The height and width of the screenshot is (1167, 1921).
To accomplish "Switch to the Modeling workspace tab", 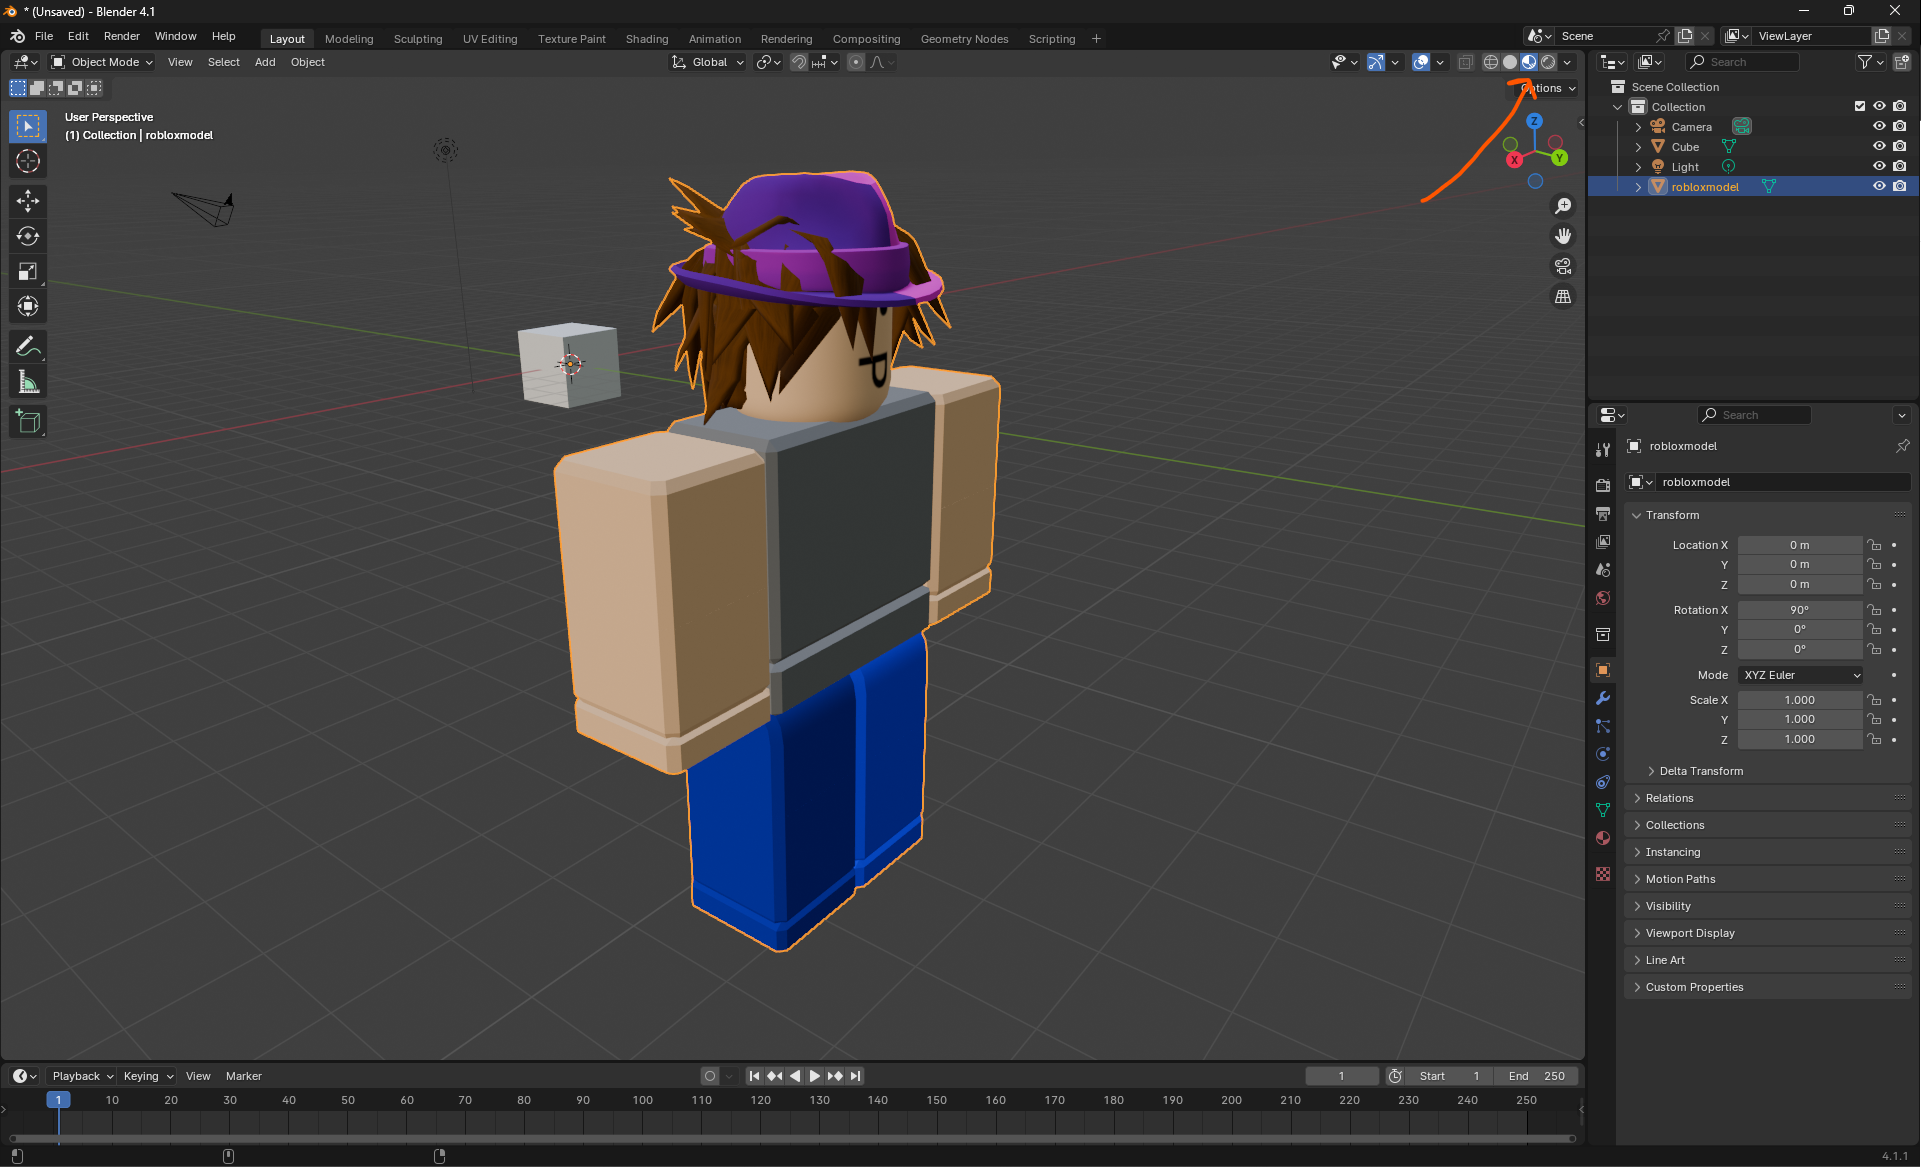I will 349,39.
